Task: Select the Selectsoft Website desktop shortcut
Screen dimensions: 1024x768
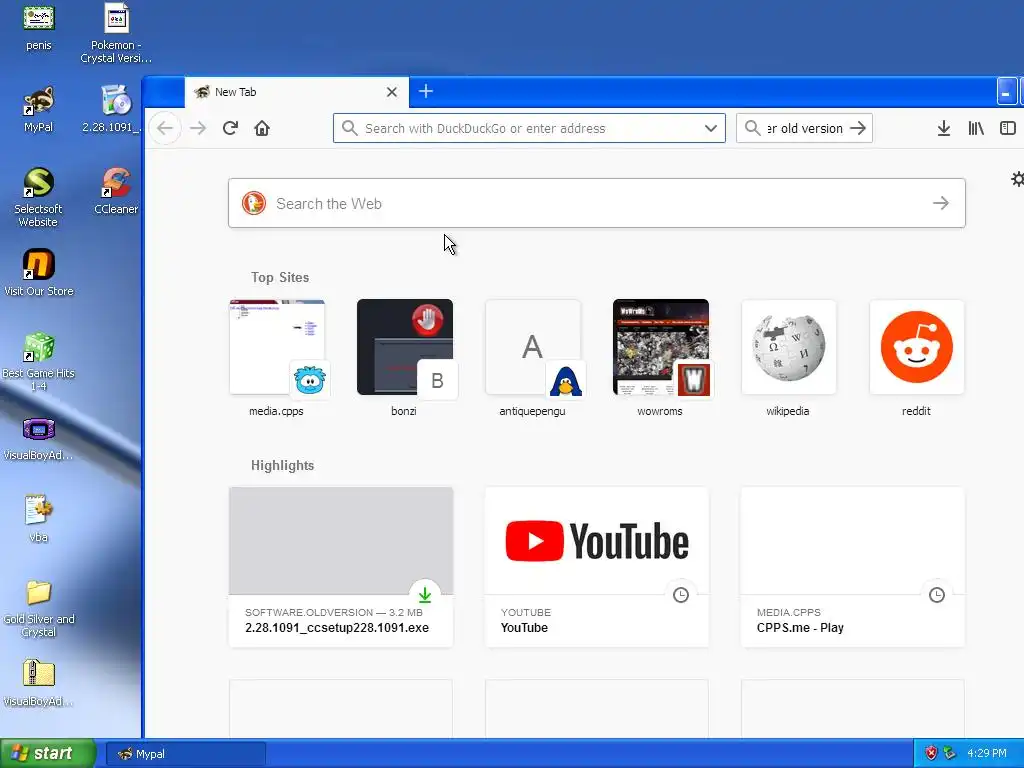Action: click(x=39, y=197)
